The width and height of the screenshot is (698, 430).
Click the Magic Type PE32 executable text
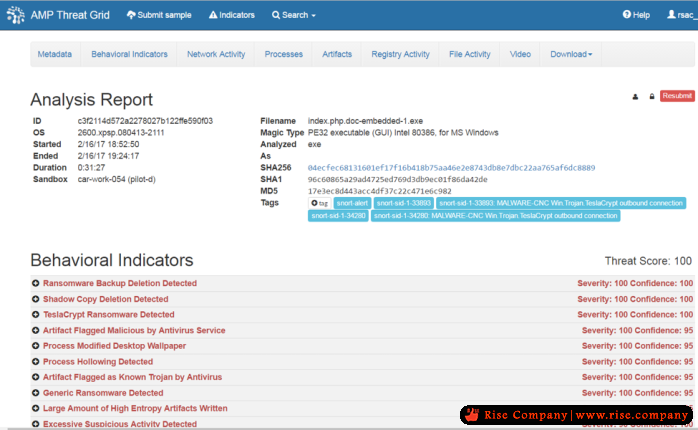(x=403, y=133)
